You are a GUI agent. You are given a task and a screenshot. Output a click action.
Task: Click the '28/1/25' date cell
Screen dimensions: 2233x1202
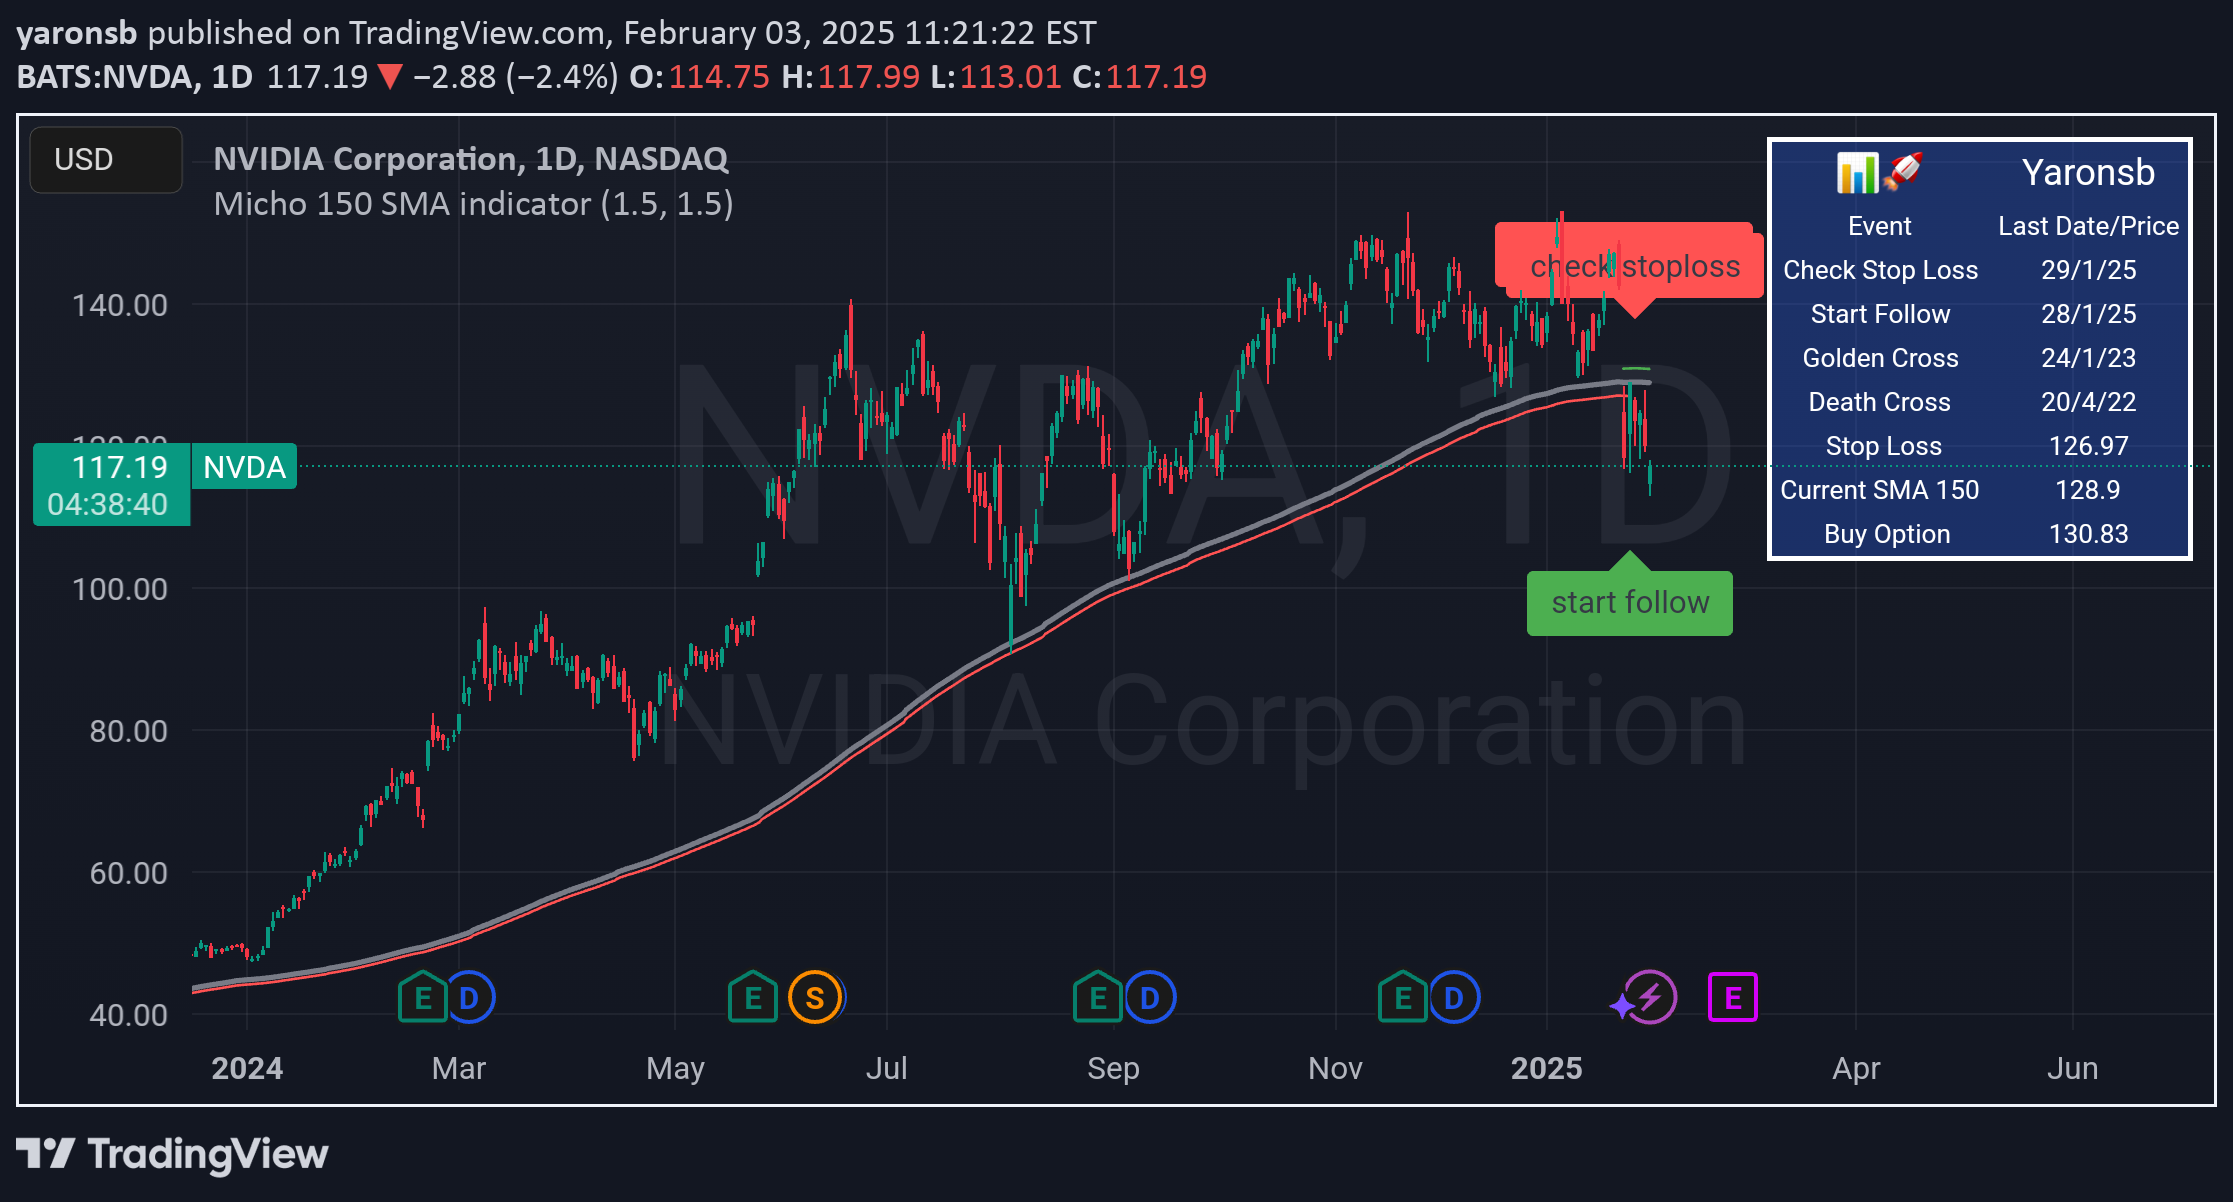tap(2088, 314)
